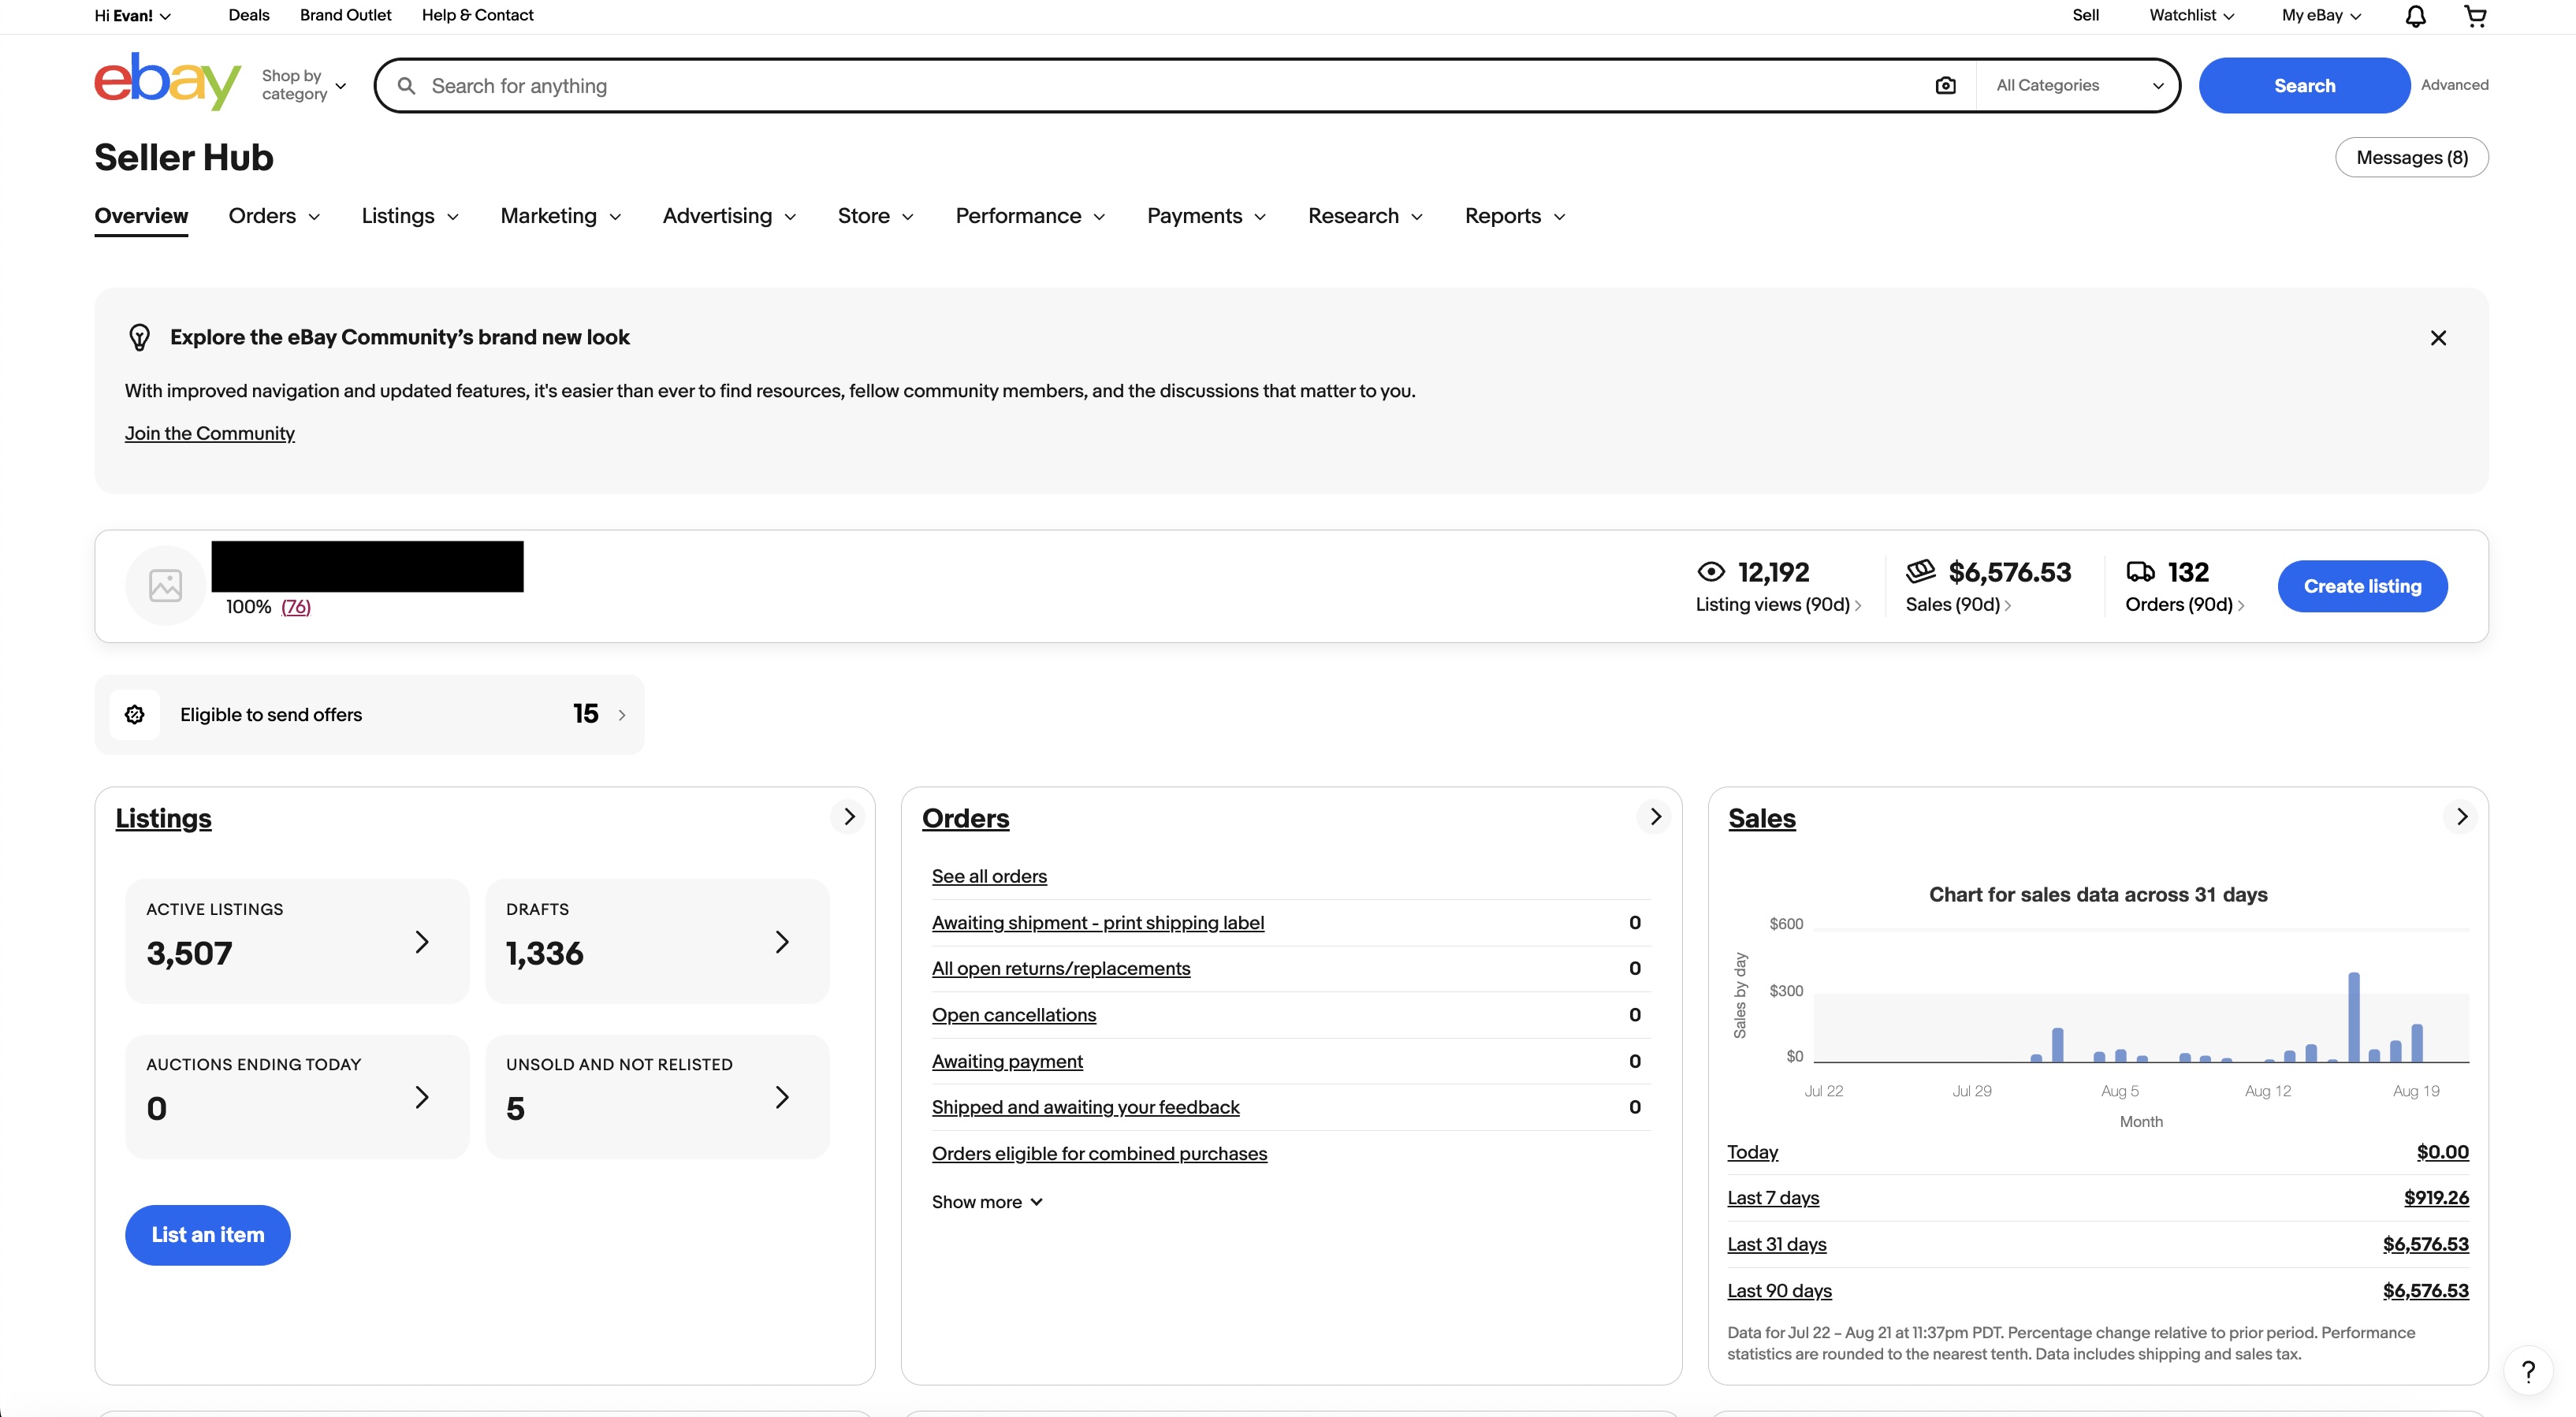Close the eBay Community banner
Screen dimensions: 2576x1417
(x=2438, y=338)
